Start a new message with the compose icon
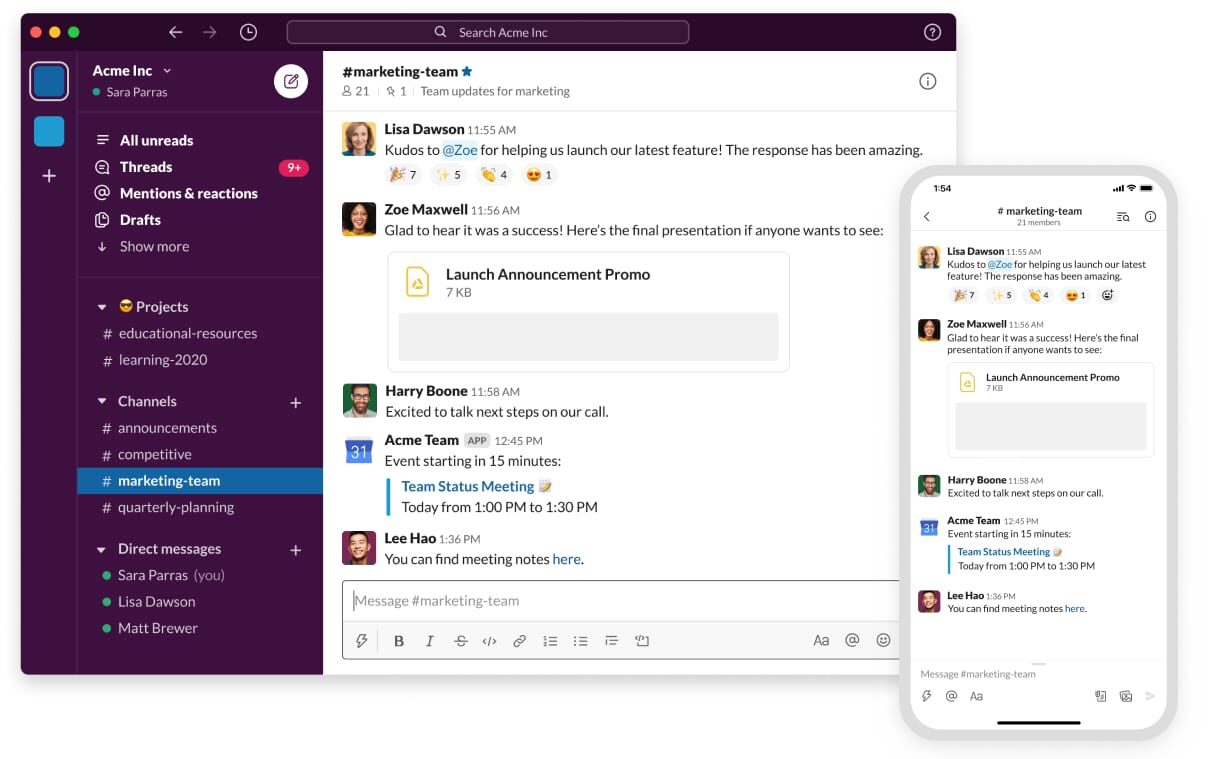 (291, 81)
